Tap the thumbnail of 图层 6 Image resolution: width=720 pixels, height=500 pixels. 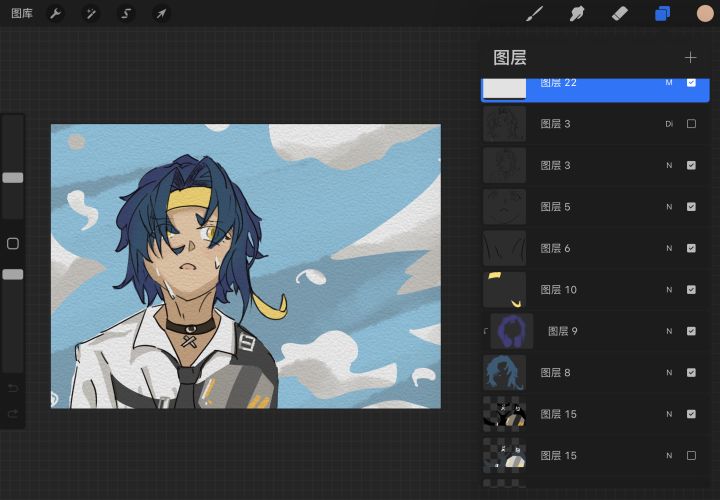504,248
